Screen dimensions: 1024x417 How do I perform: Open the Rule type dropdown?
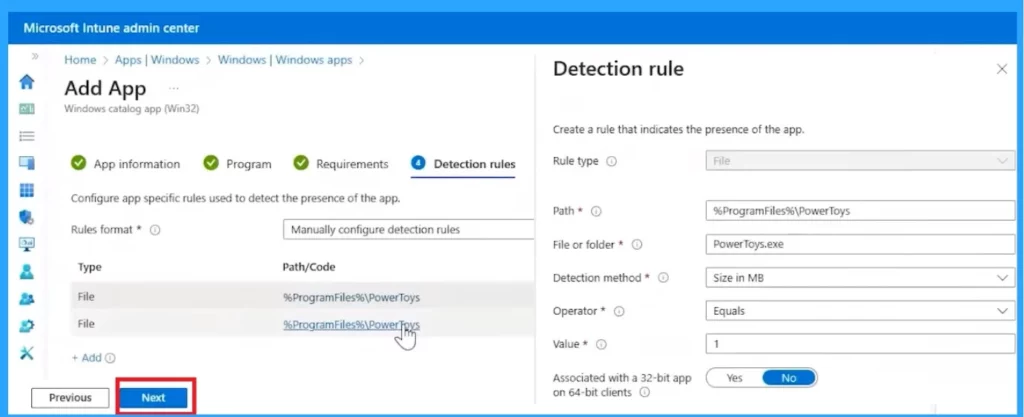(x=860, y=161)
